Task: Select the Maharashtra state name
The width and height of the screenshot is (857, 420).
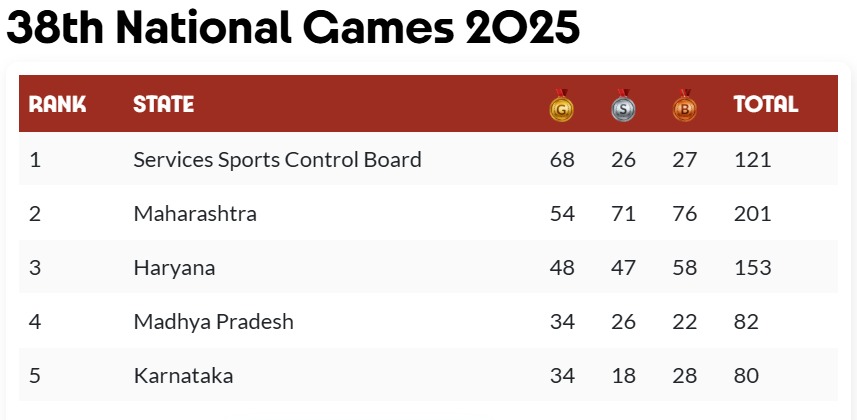Action: [x=194, y=213]
